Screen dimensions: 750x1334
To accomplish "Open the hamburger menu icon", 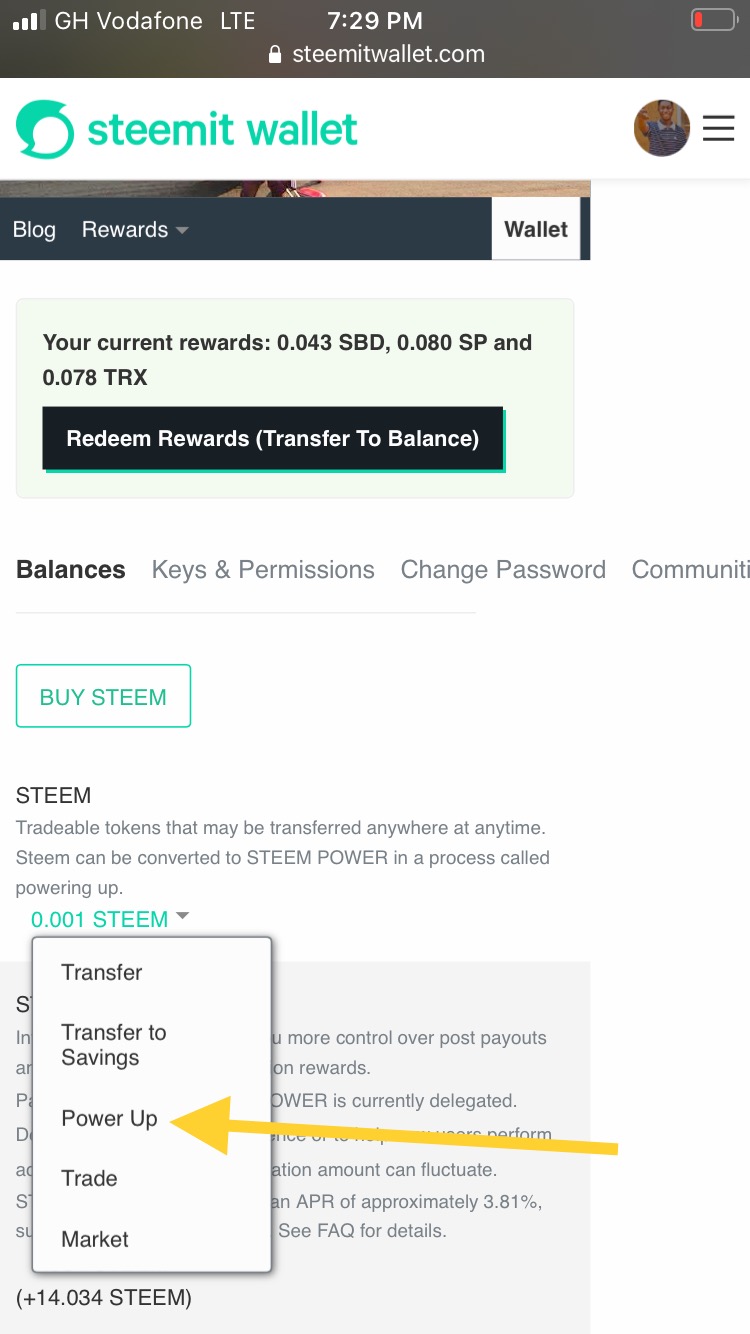I will (x=718, y=128).
